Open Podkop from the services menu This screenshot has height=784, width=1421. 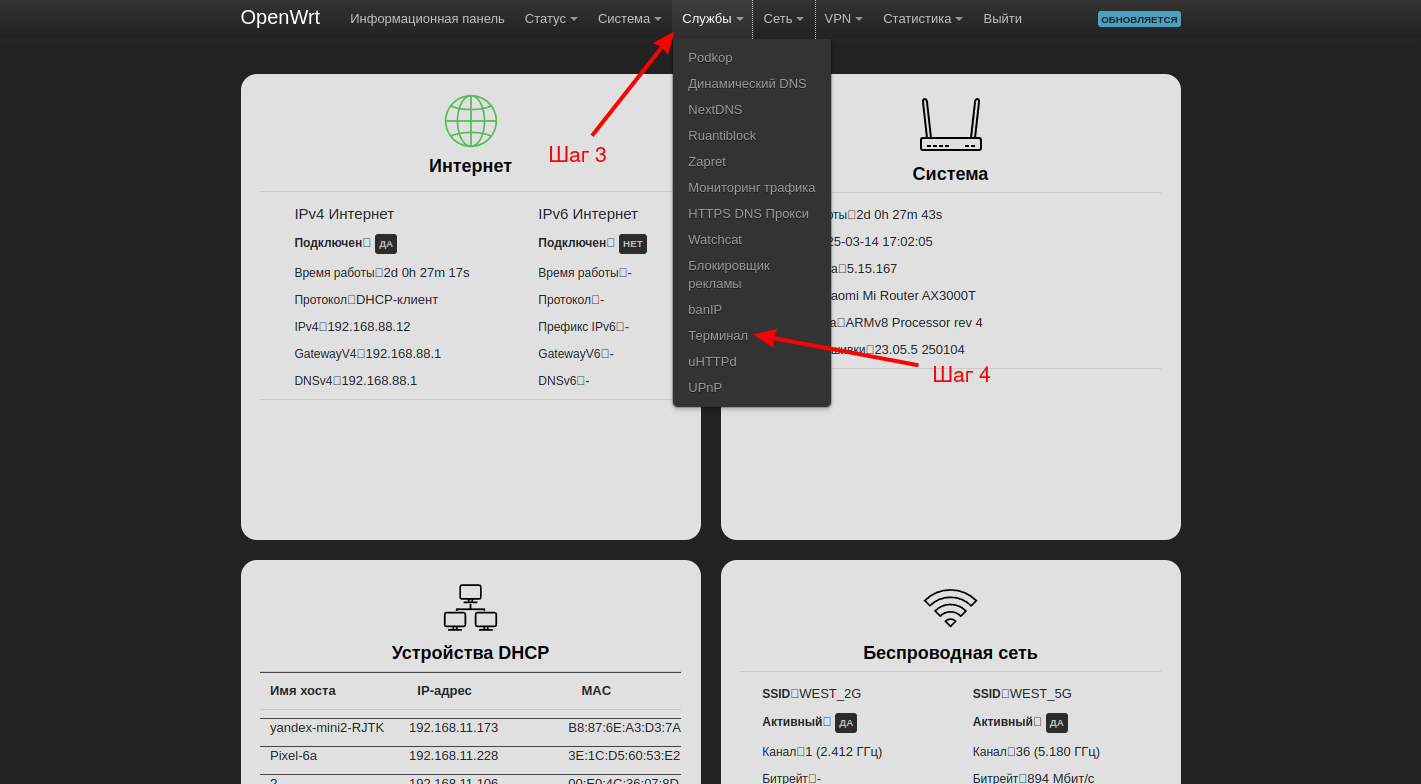(x=710, y=57)
